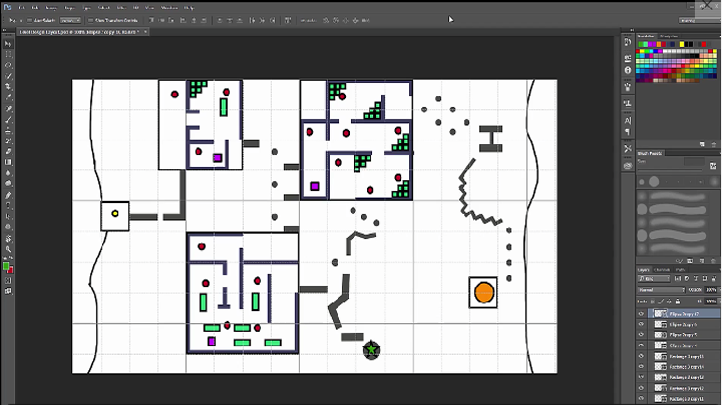
Task: Select the Path Selection tool
Action: pyautogui.click(x=8, y=216)
